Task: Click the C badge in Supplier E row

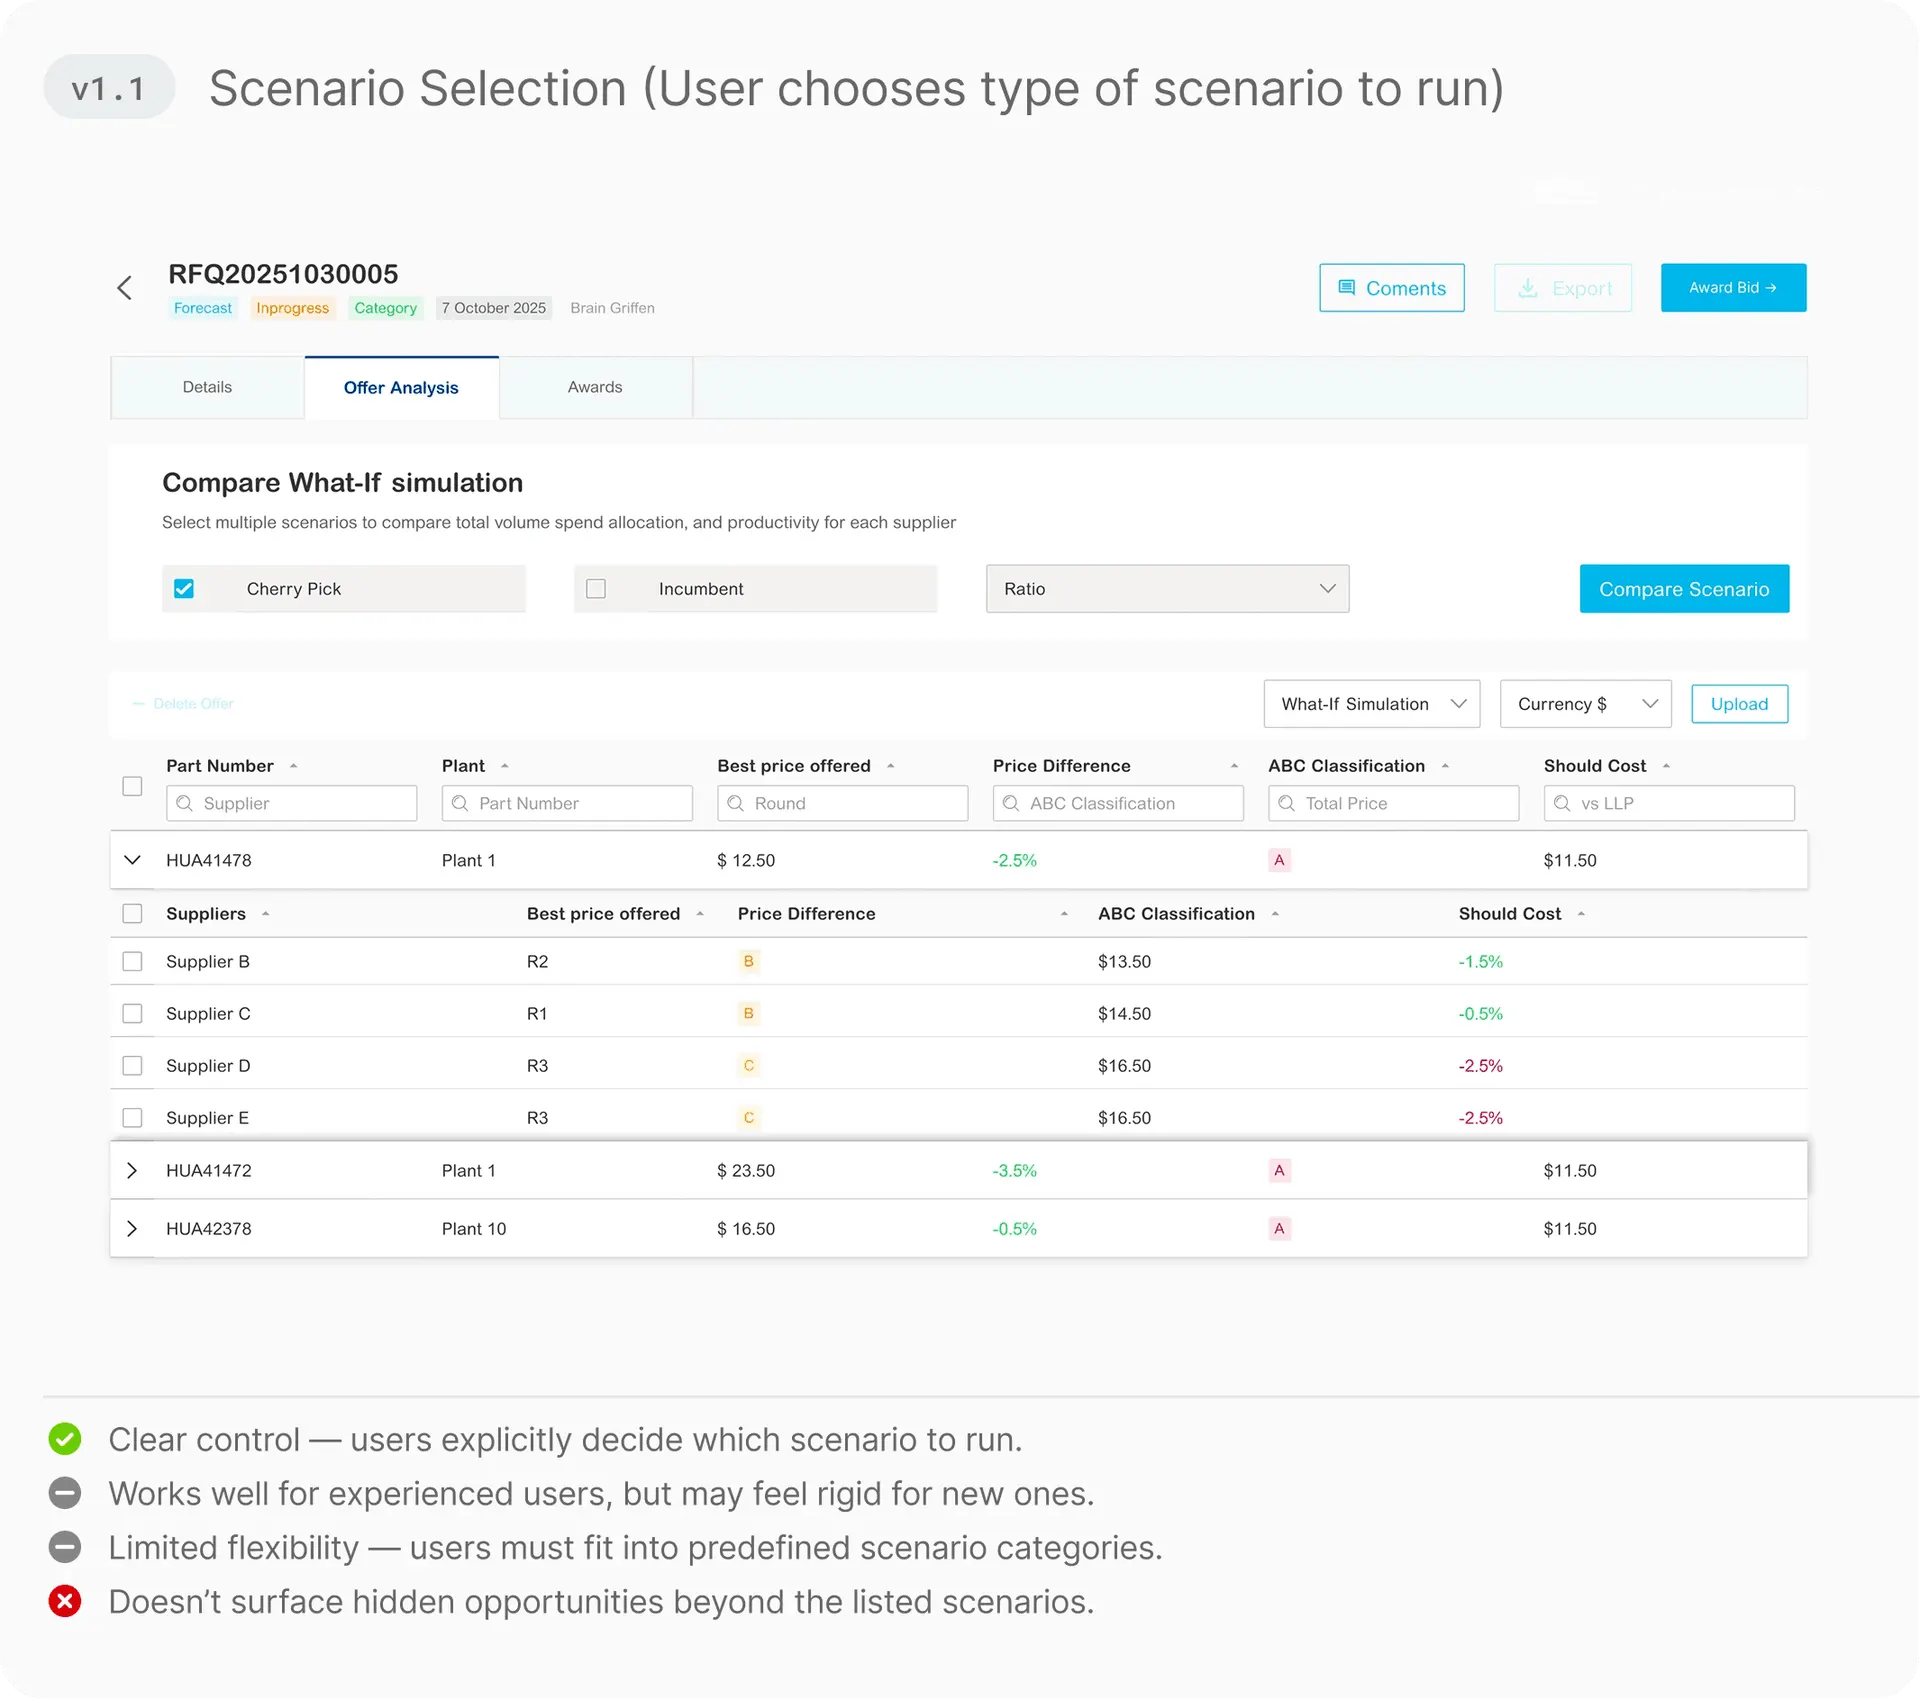Action: click(748, 1118)
